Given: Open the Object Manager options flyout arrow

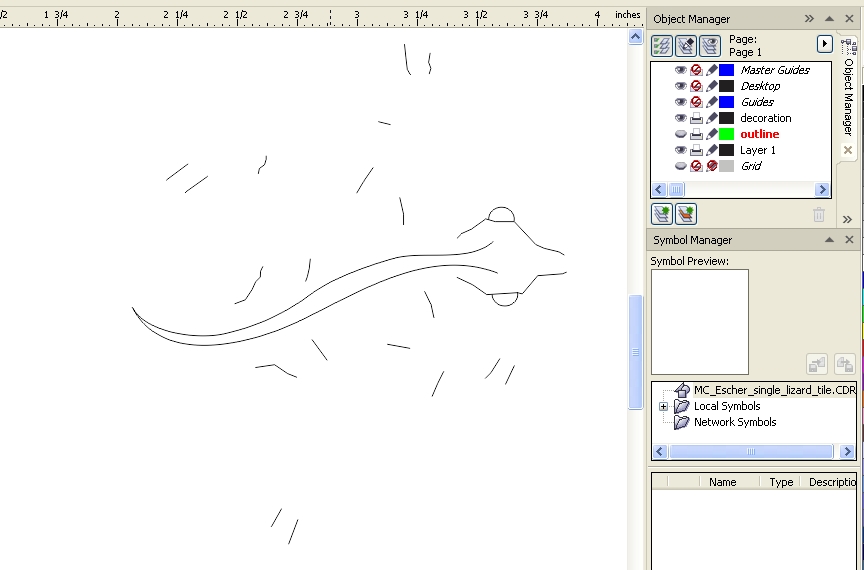Looking at the screenshot, I should coord(824,44).
